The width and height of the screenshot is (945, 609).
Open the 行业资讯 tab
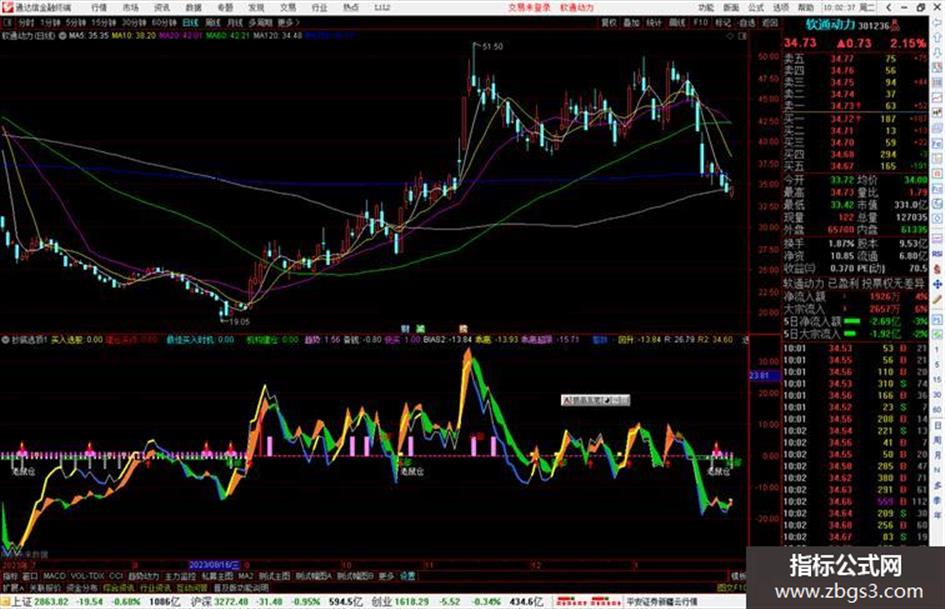click(155, 588)
